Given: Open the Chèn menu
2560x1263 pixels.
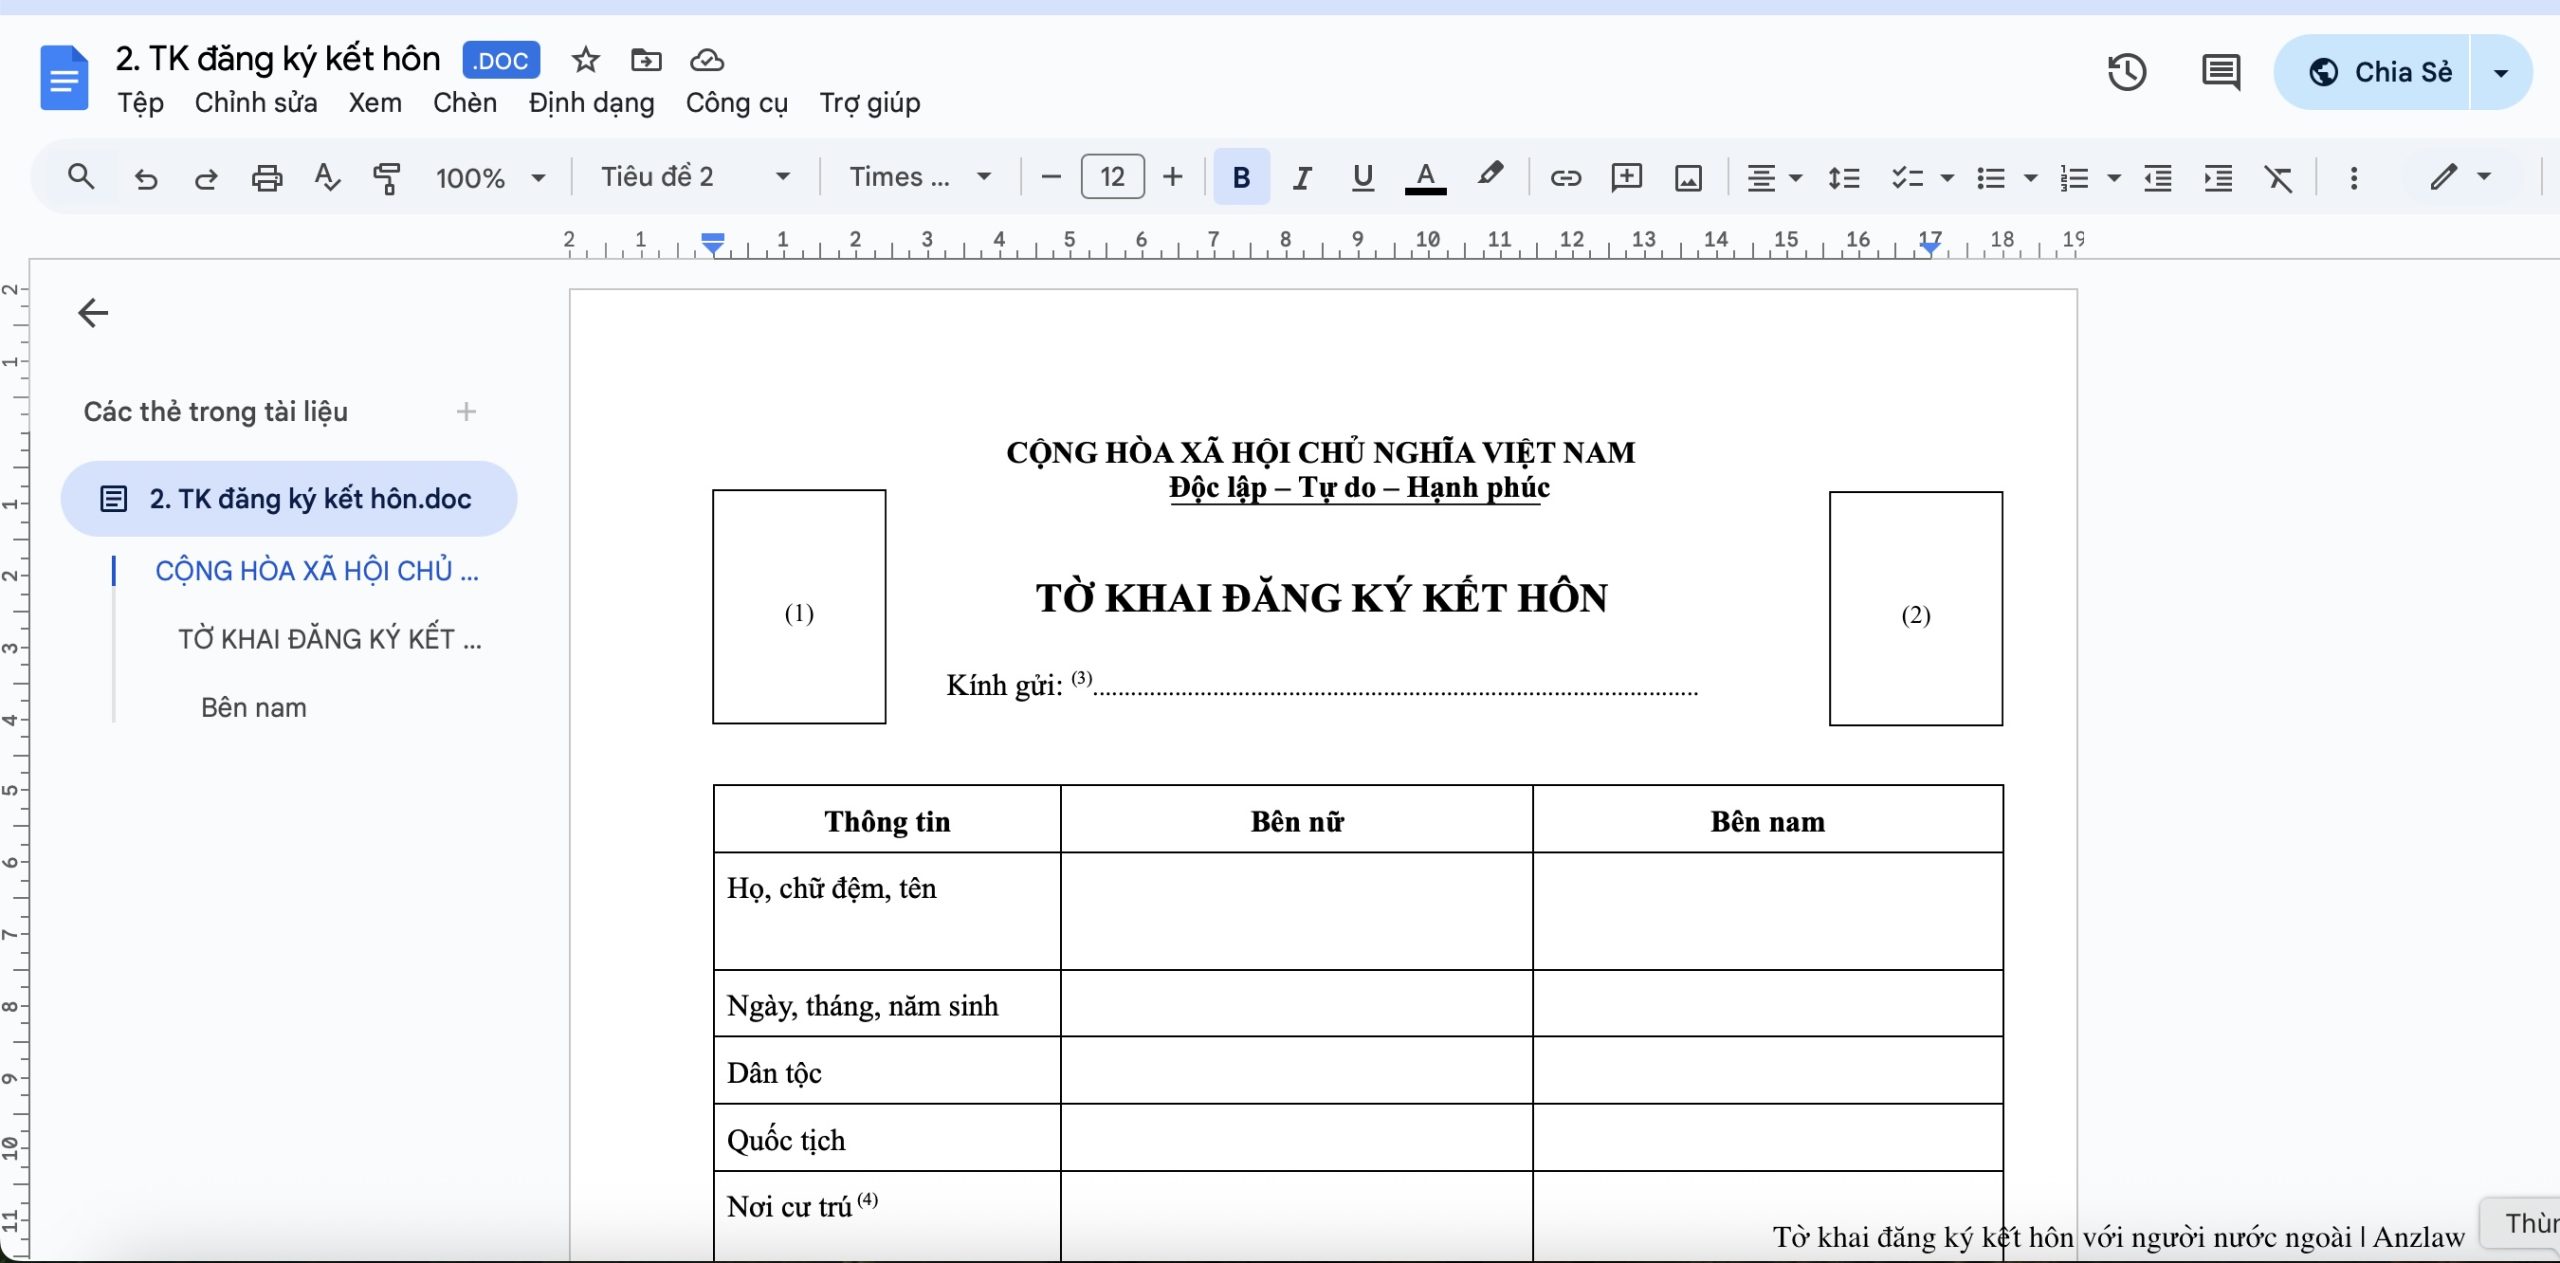Looking at the screenshot, I should click(x=464, y=103).
